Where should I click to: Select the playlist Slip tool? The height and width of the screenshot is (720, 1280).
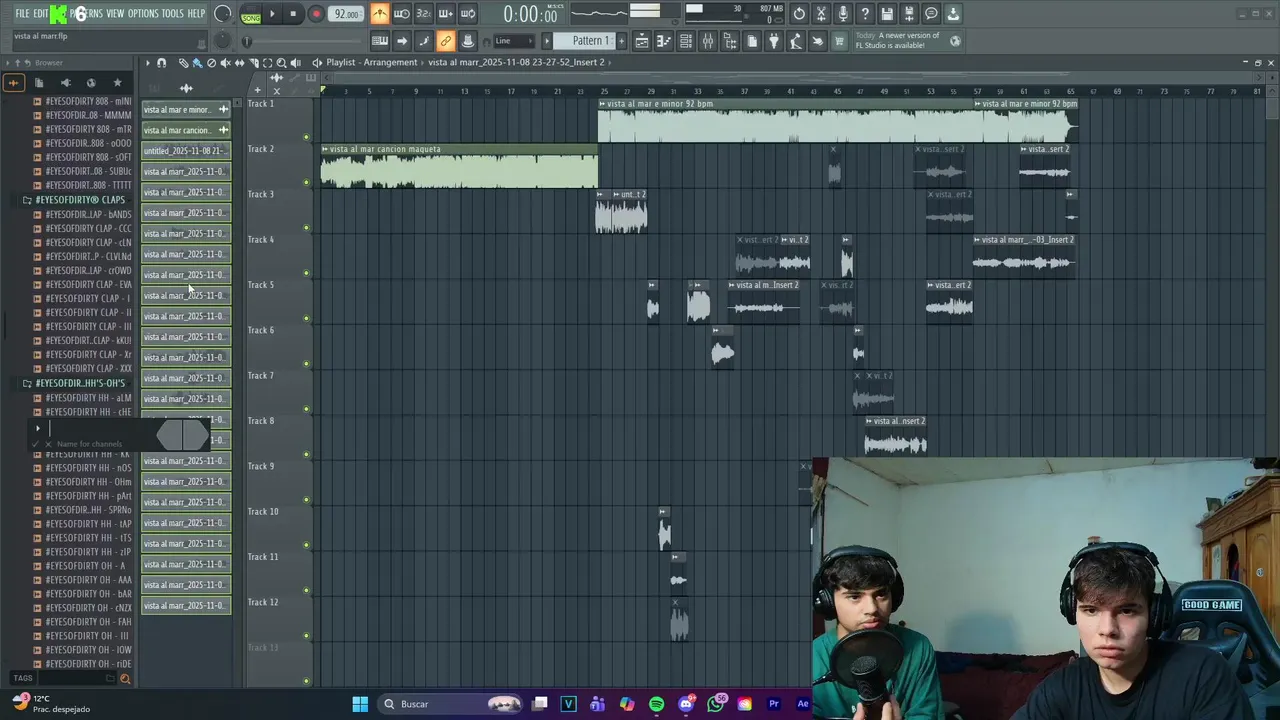pos(239,62)
